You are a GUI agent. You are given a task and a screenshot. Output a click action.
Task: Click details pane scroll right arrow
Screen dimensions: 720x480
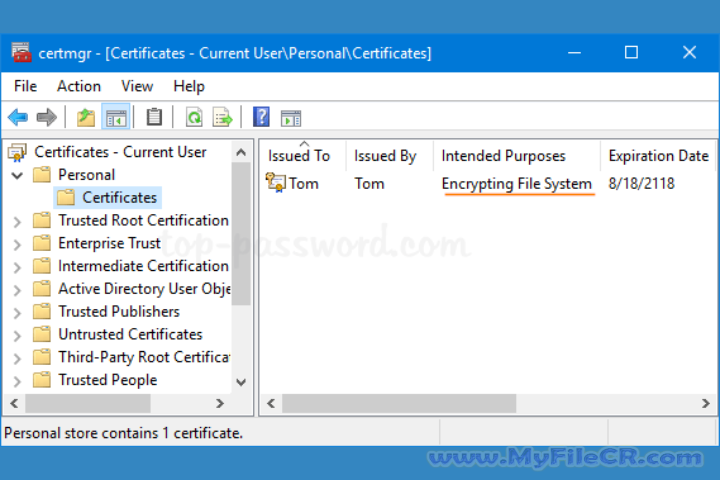(706, 403)
